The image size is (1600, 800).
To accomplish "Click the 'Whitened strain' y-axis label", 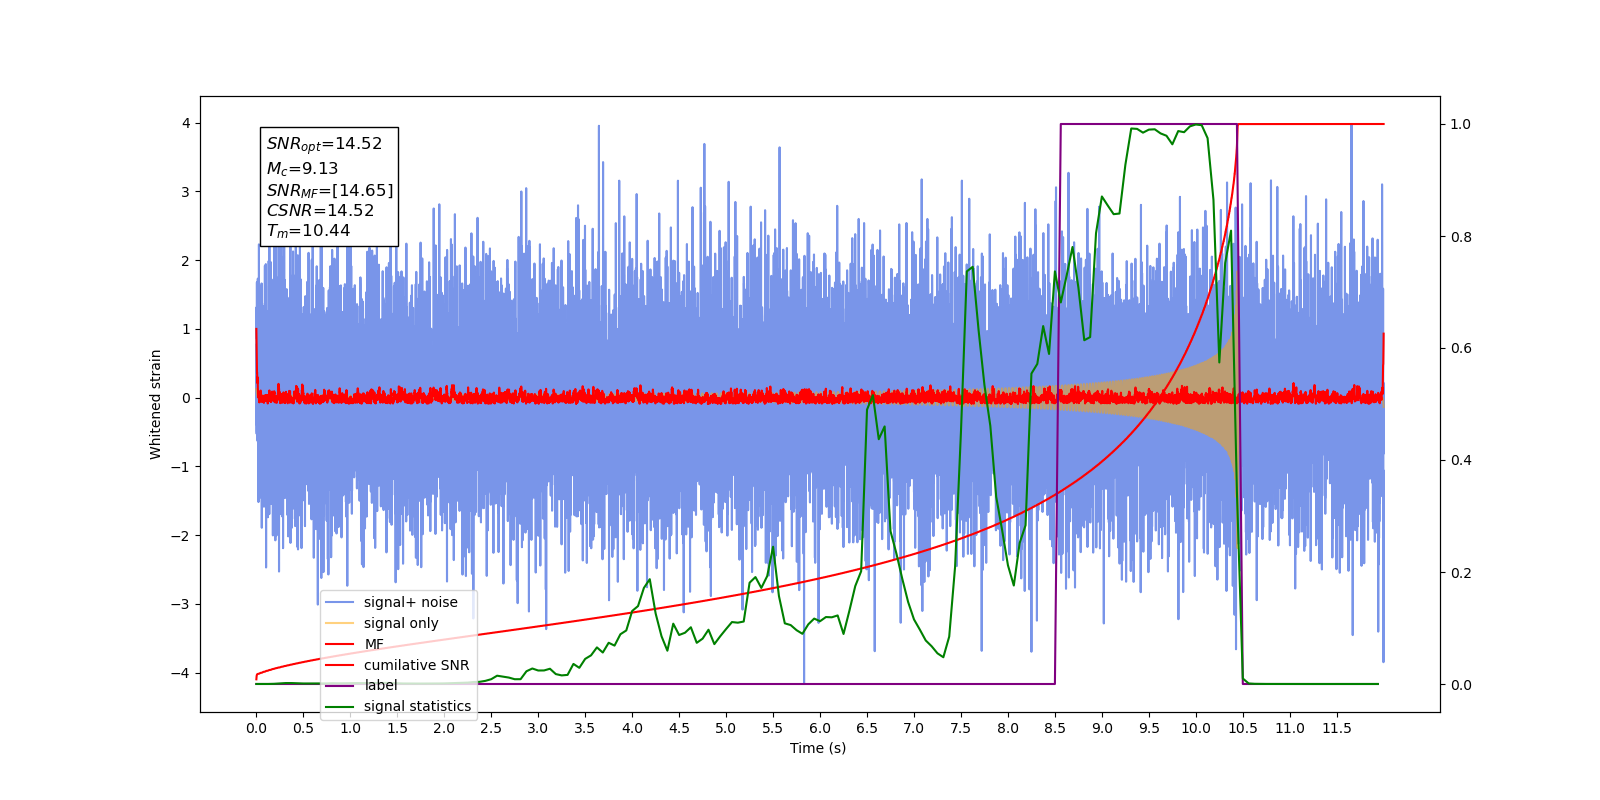I will click(x=155, y=404).
